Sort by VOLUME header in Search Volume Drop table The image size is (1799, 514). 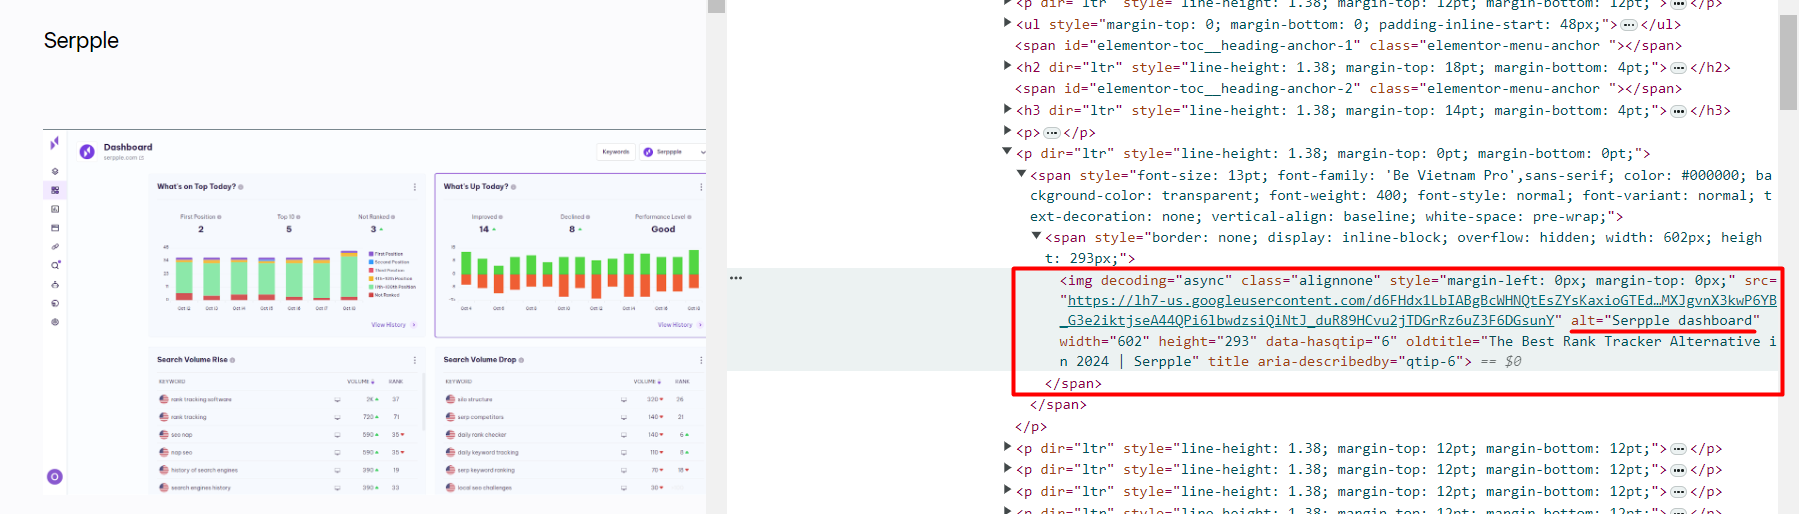click(647, 382)
